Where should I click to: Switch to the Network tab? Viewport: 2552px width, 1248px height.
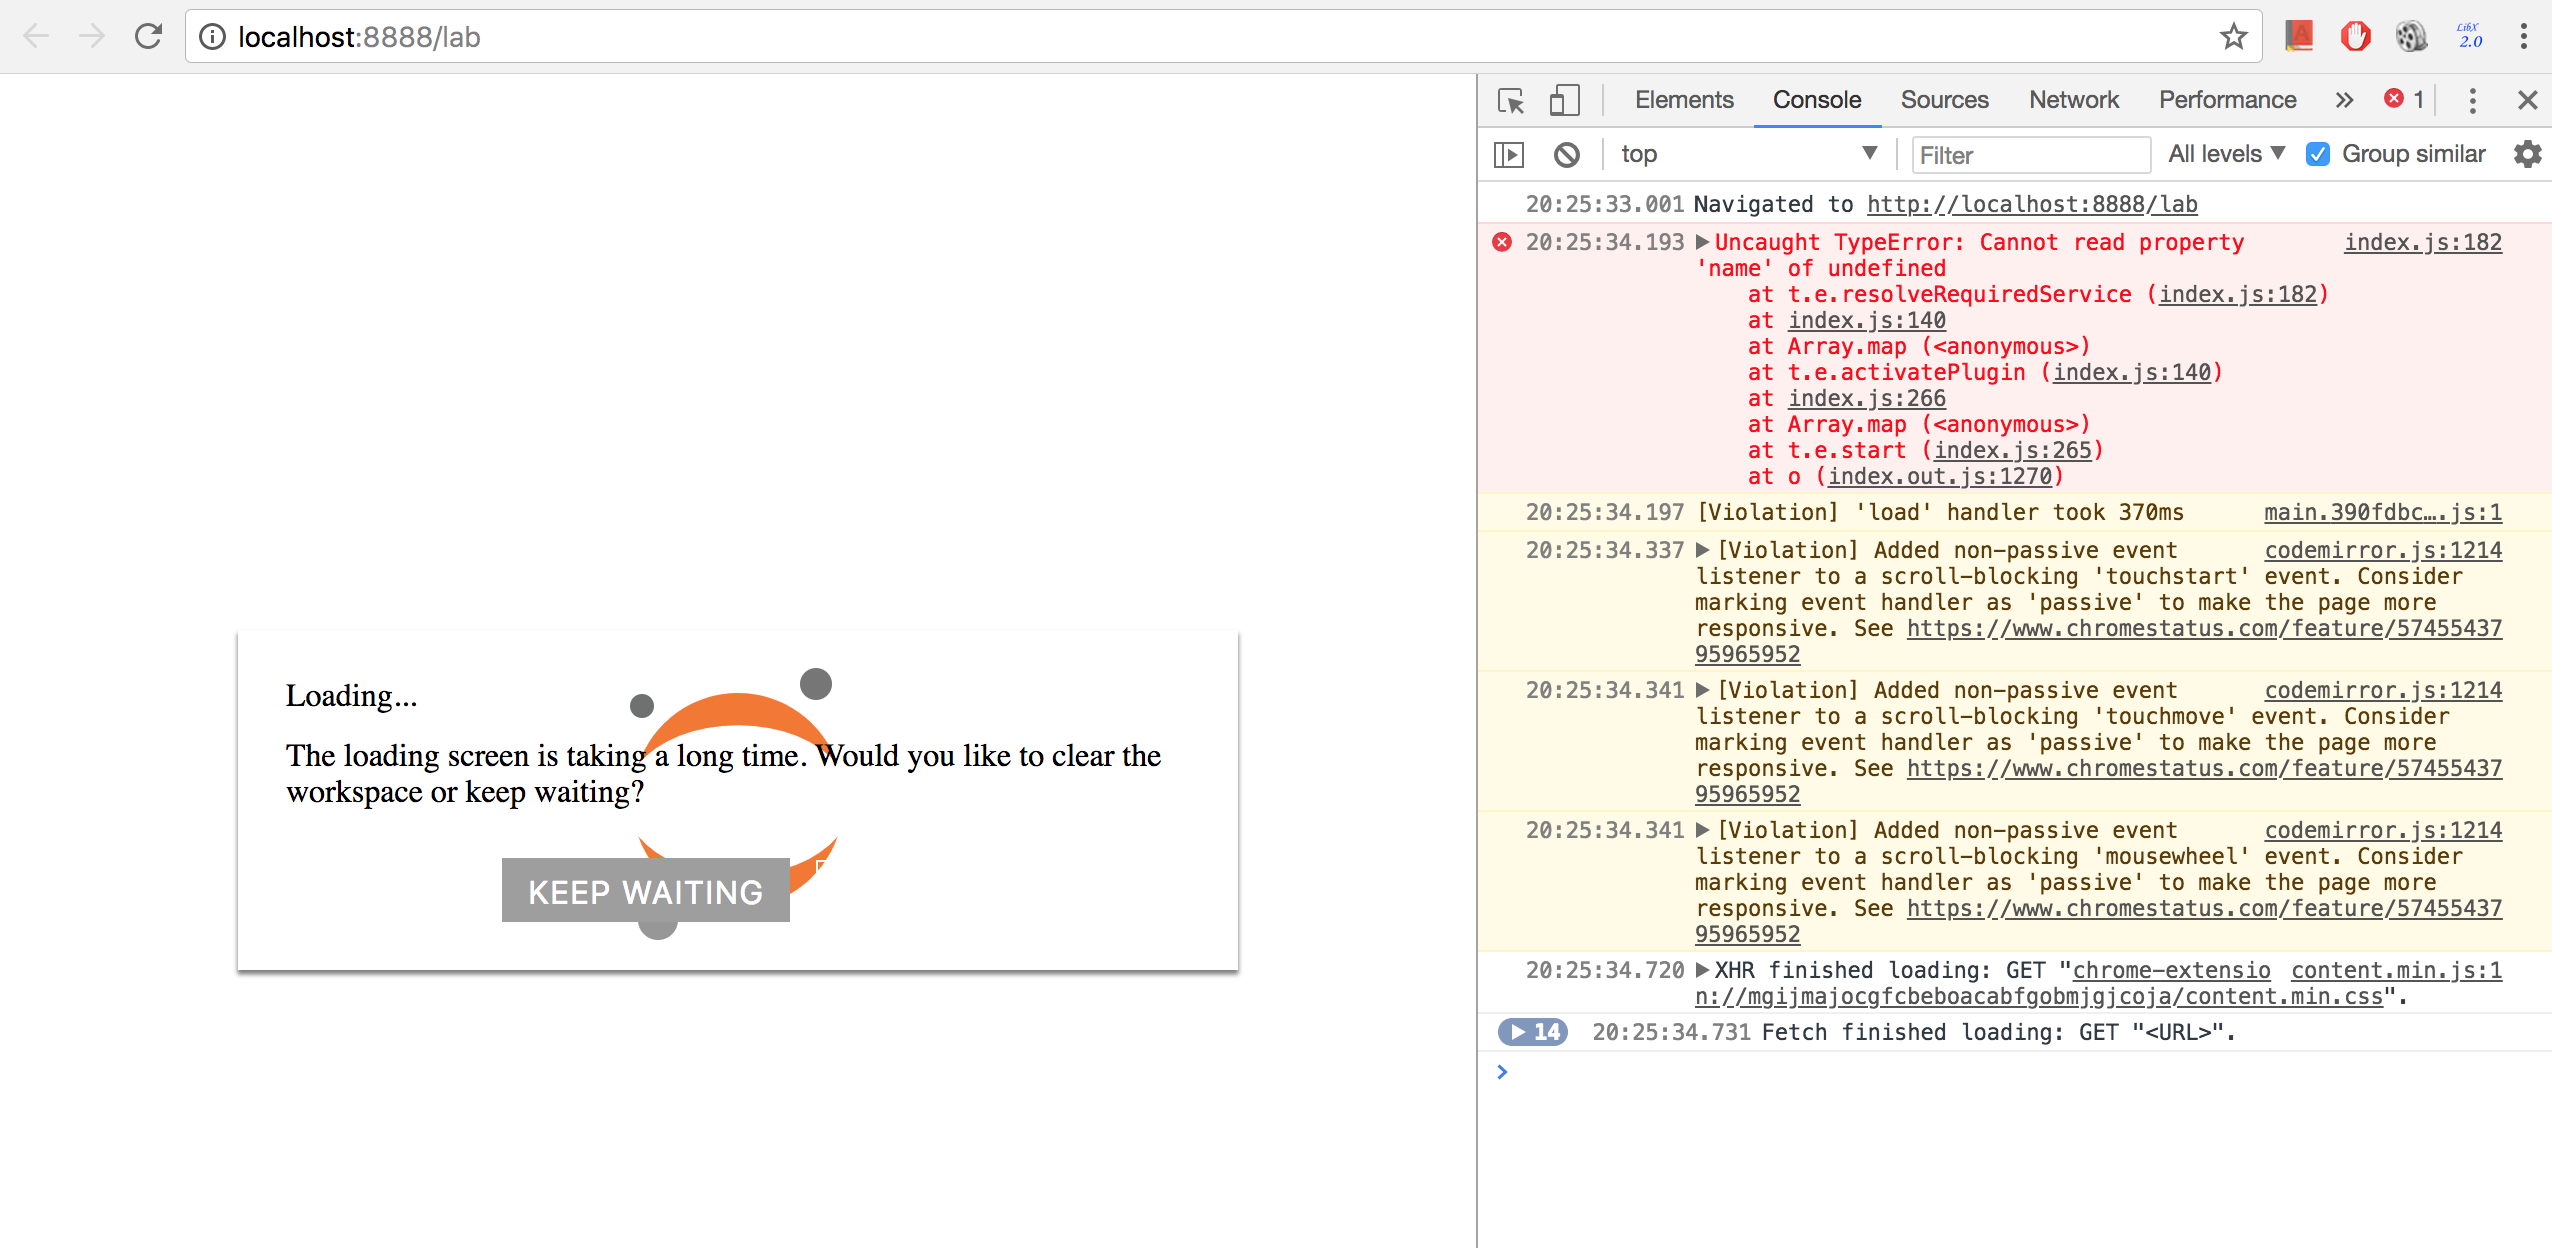click(2073, 100)
